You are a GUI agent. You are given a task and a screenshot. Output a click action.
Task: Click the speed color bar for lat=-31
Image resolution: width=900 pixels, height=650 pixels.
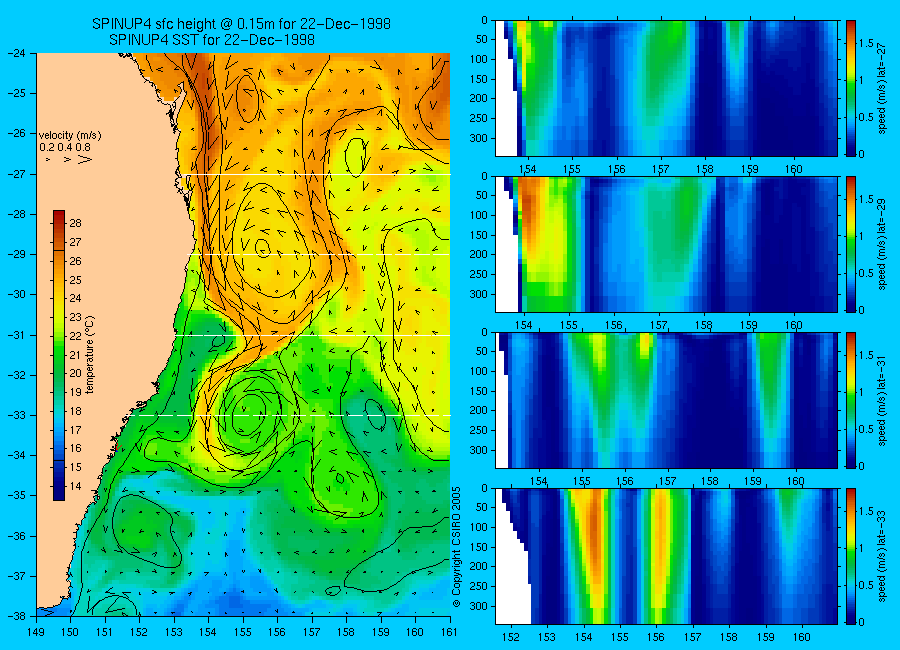pos(851,400)
